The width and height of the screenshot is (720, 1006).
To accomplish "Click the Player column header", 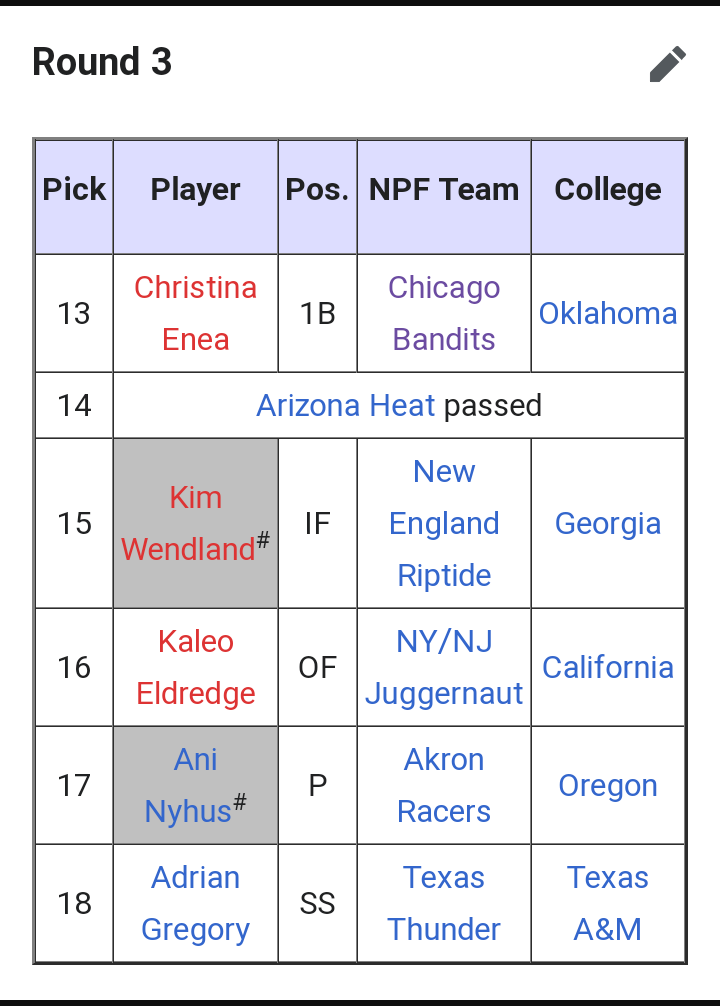I will coord(195,190).
